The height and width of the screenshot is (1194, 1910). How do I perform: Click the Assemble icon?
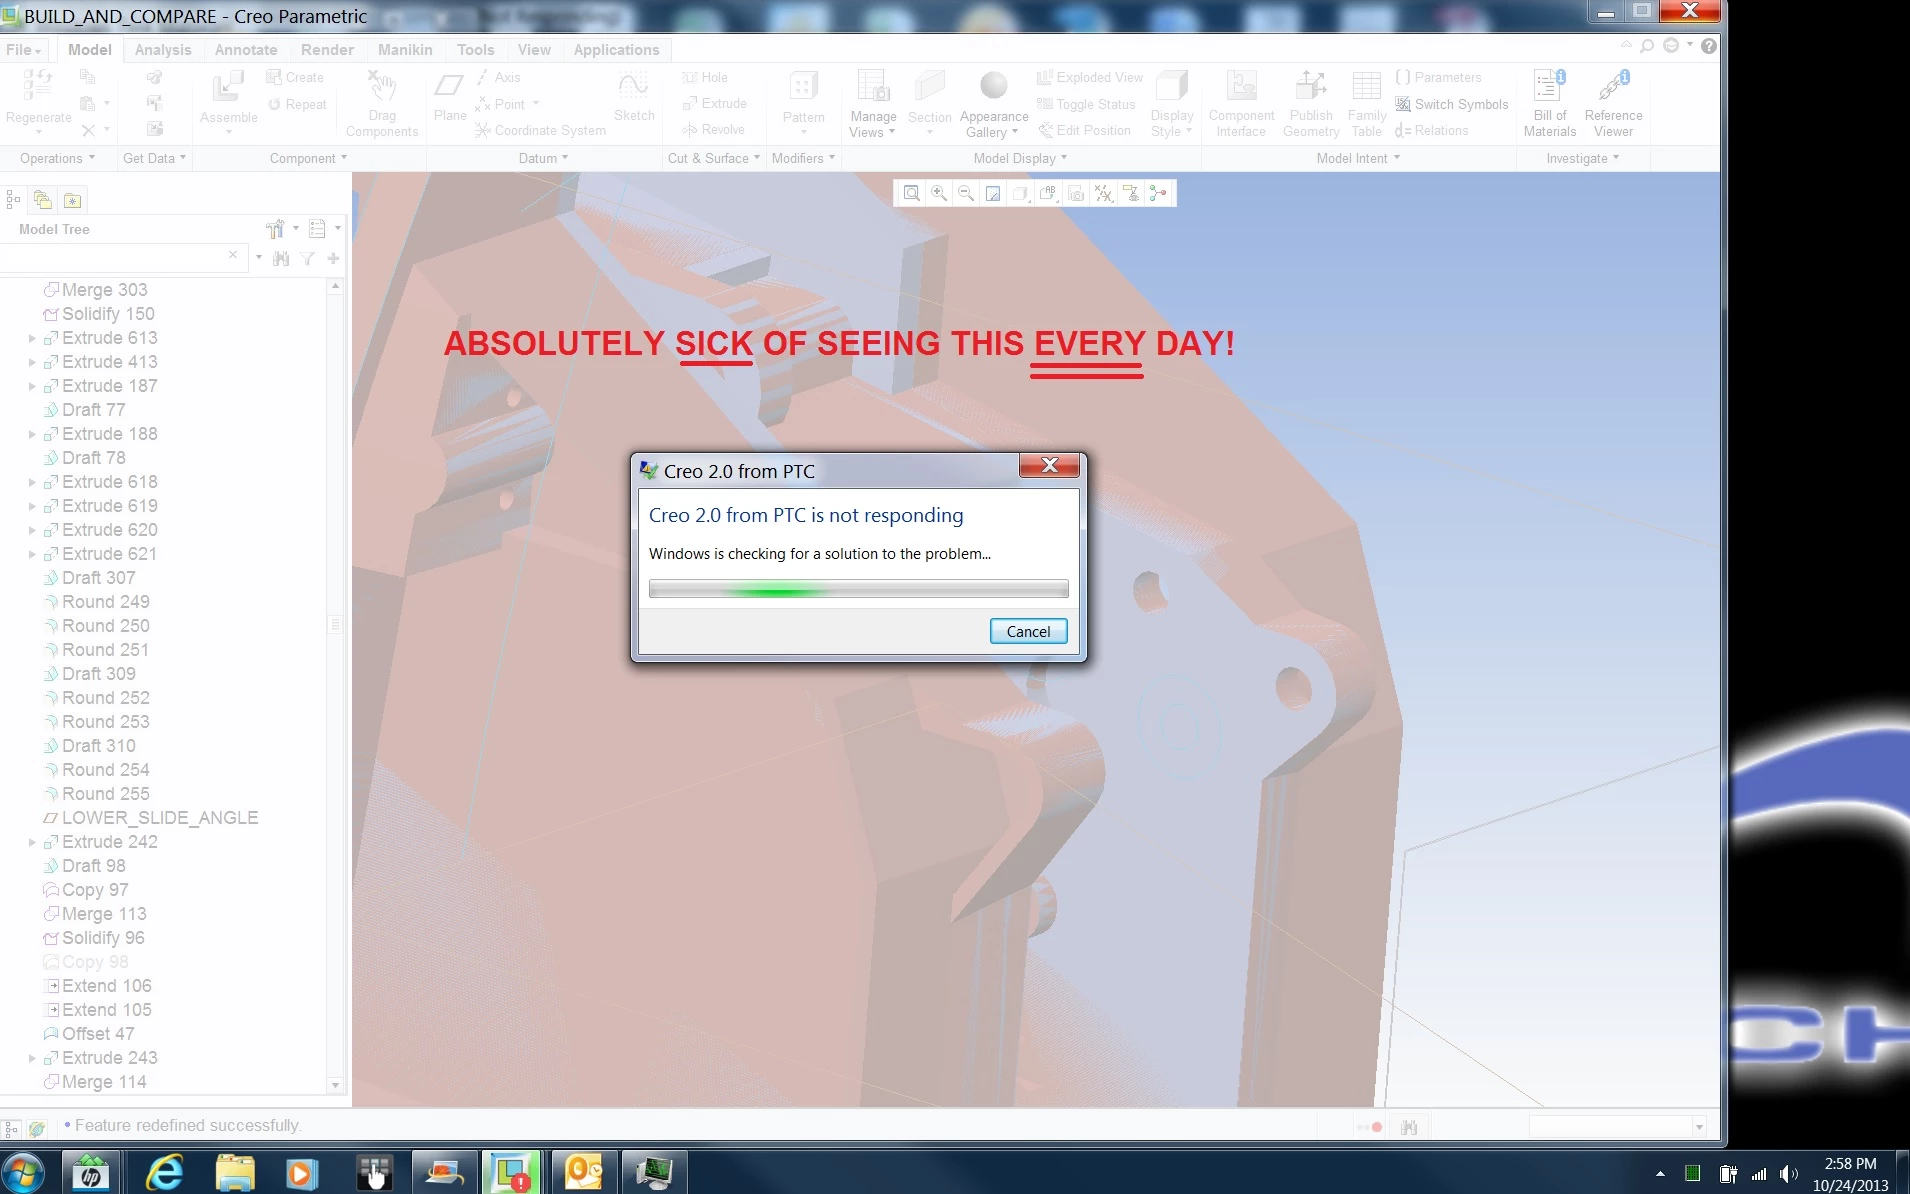[228, 87]
